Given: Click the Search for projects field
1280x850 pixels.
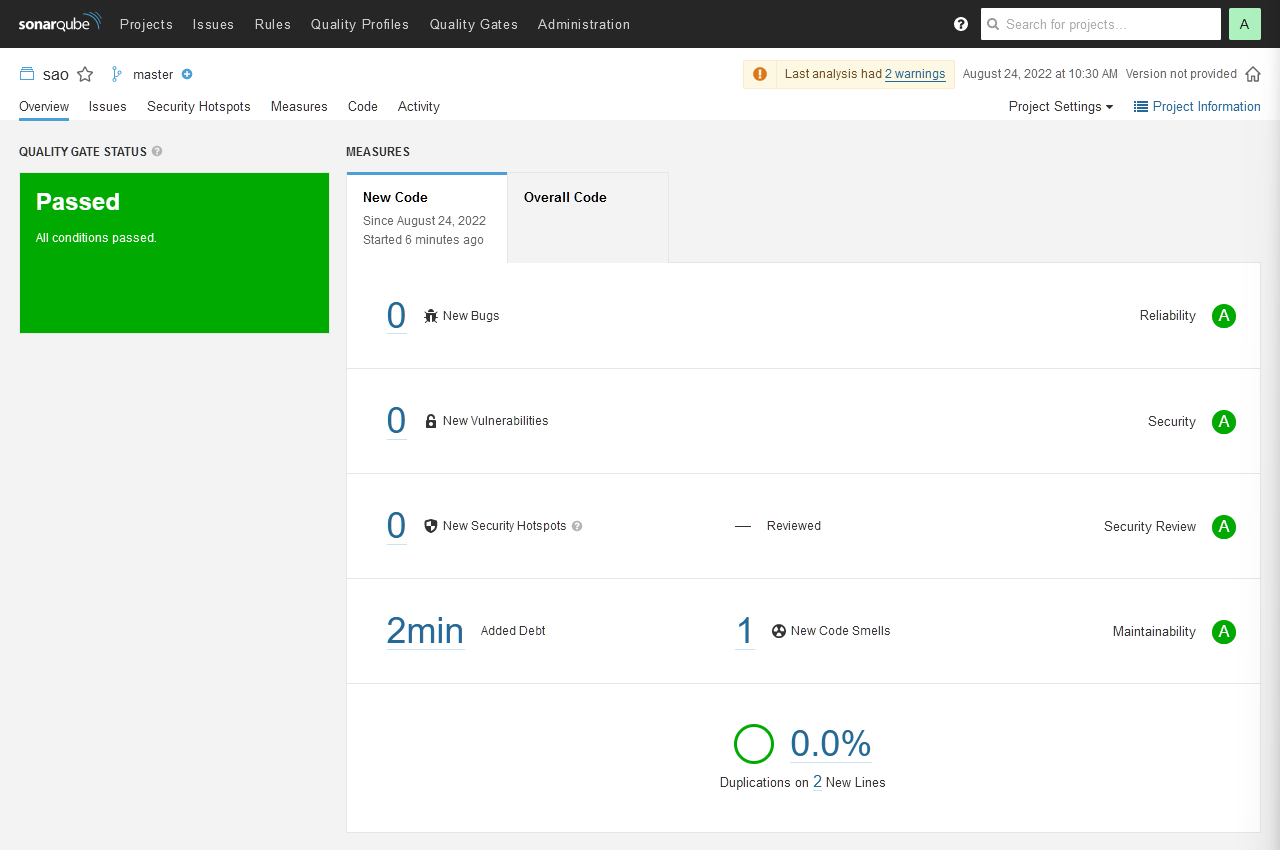Looking at the screenshot, I should [x=1108, y=24].
